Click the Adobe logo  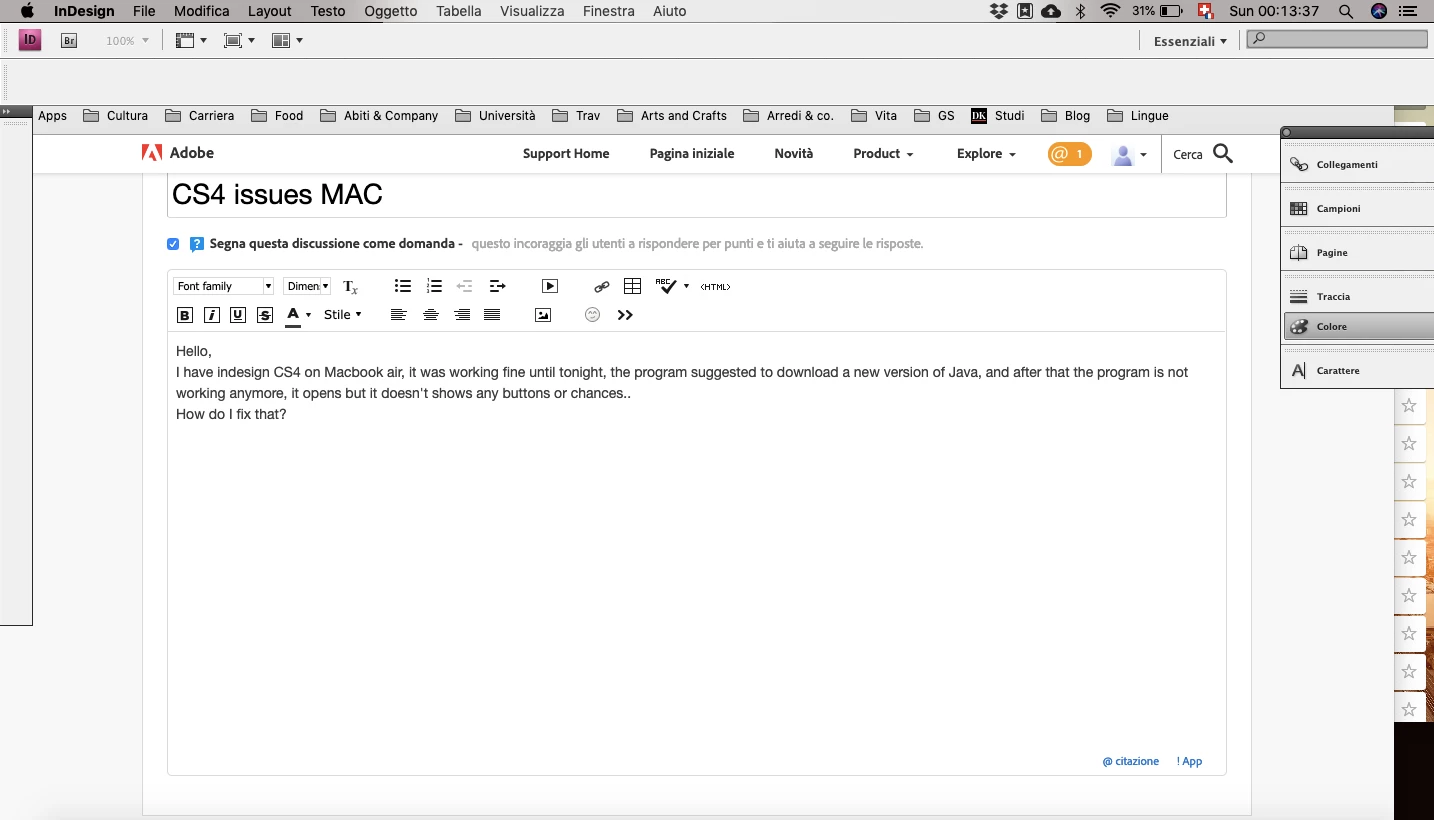(178, 153)
